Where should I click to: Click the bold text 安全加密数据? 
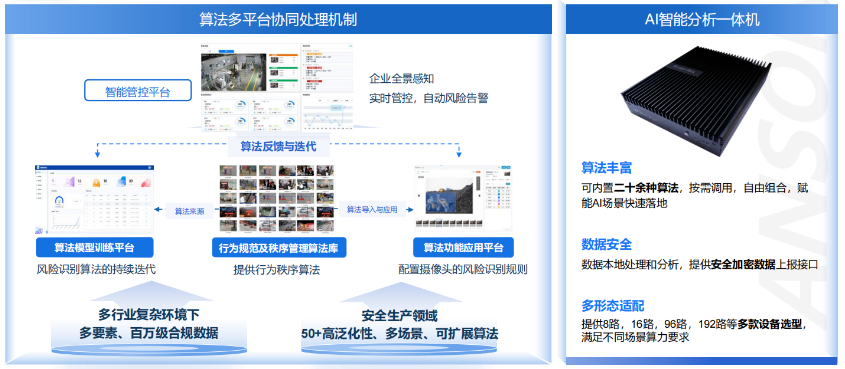click(x=743, y=264)
